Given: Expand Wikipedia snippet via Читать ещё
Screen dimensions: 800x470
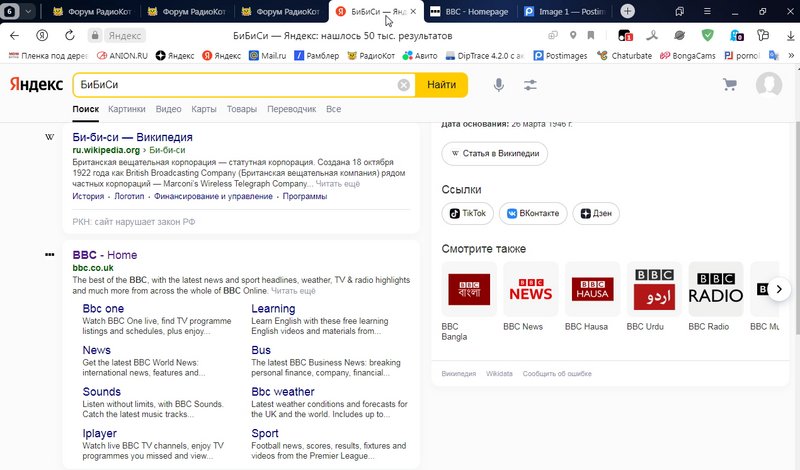Looking at the screenshot, I should tap(337, 184).
